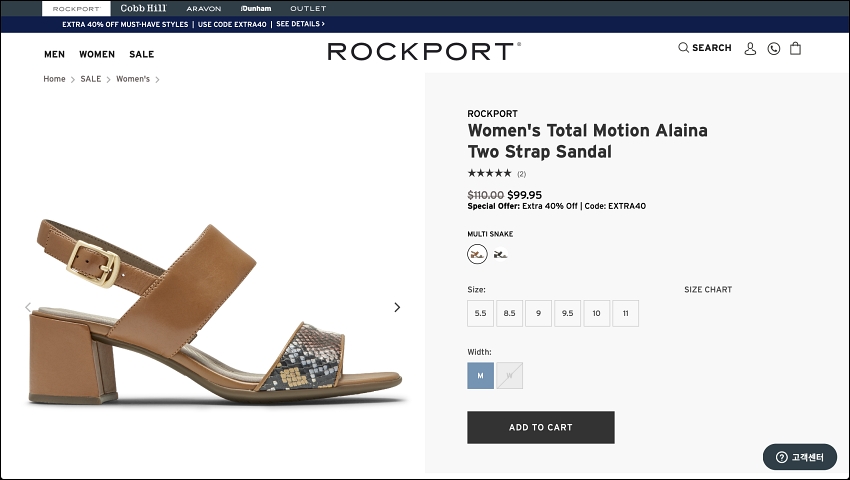
Task: Open the 고객센터 help chat button
Action: [x=800, y=457]
